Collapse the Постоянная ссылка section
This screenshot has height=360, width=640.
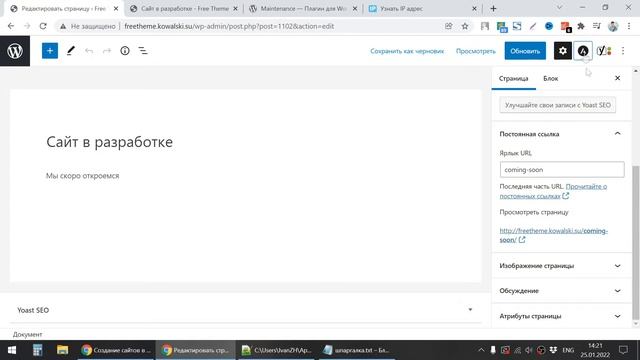click(562, 134)
